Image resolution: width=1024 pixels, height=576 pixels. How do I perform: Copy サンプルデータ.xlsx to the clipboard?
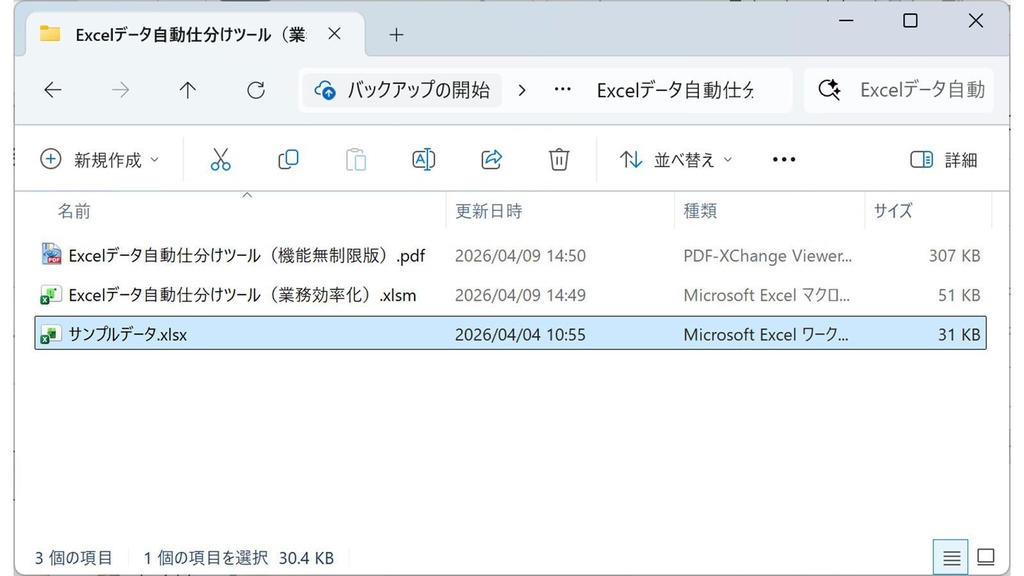288,159
